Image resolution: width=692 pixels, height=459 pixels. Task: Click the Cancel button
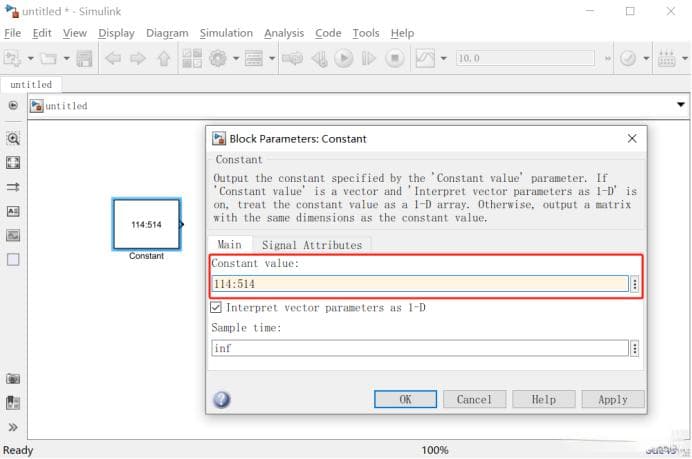(474, 399)
